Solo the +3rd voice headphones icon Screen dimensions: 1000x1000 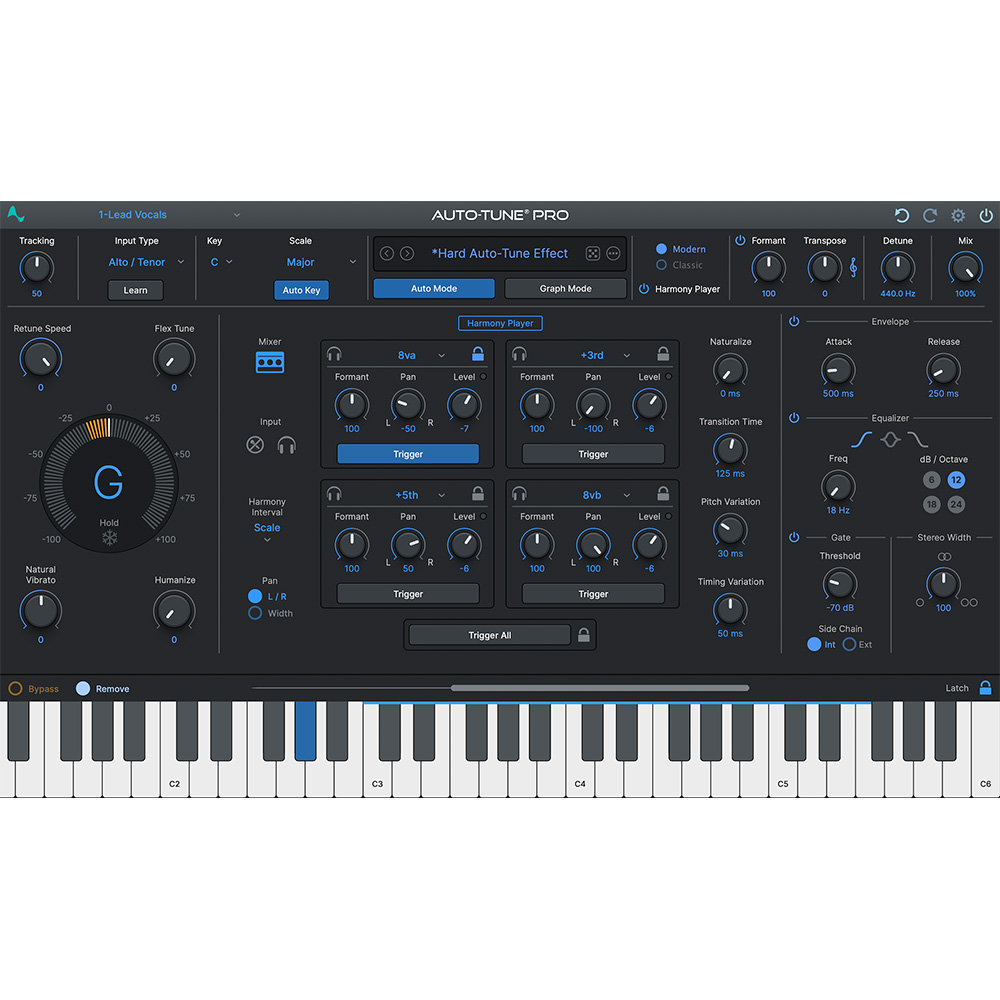[519, 354]
